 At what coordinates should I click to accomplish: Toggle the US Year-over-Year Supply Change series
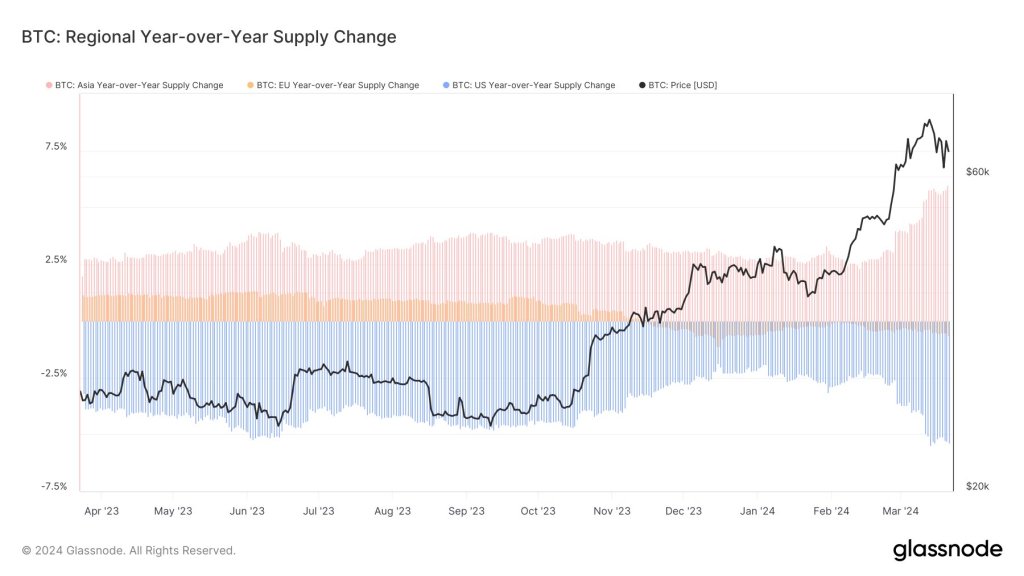click(x=533, y=86)
